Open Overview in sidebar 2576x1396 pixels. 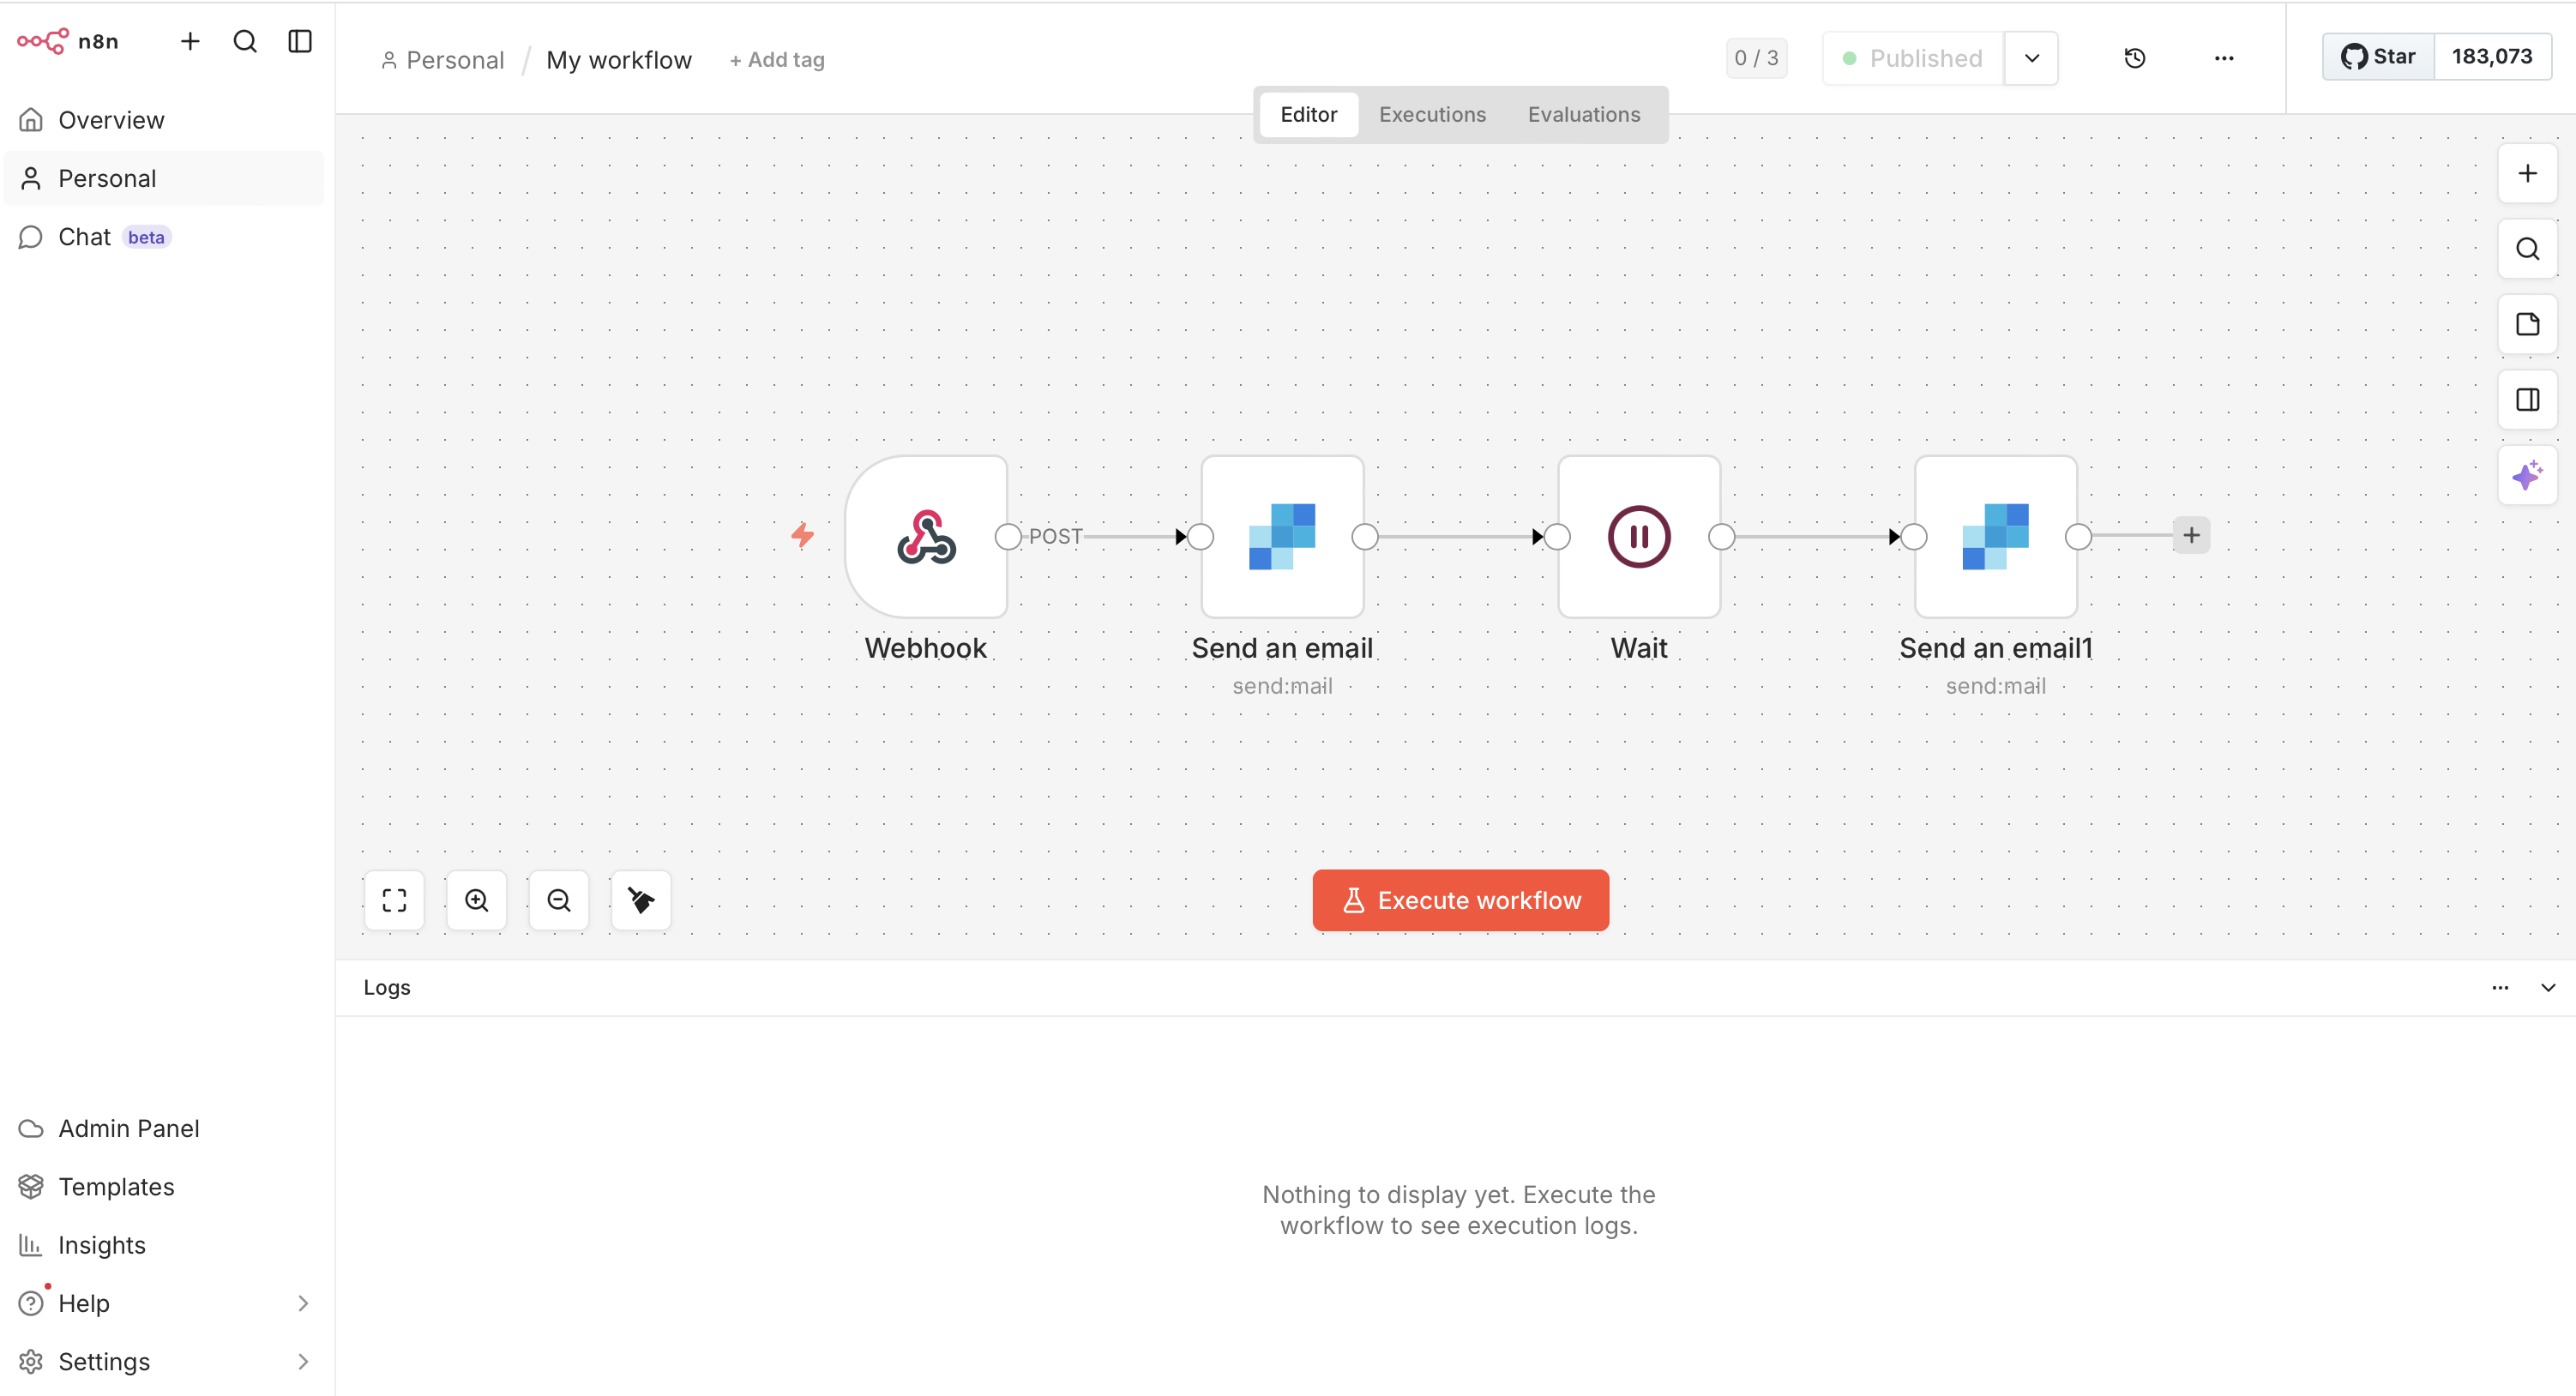164,120
